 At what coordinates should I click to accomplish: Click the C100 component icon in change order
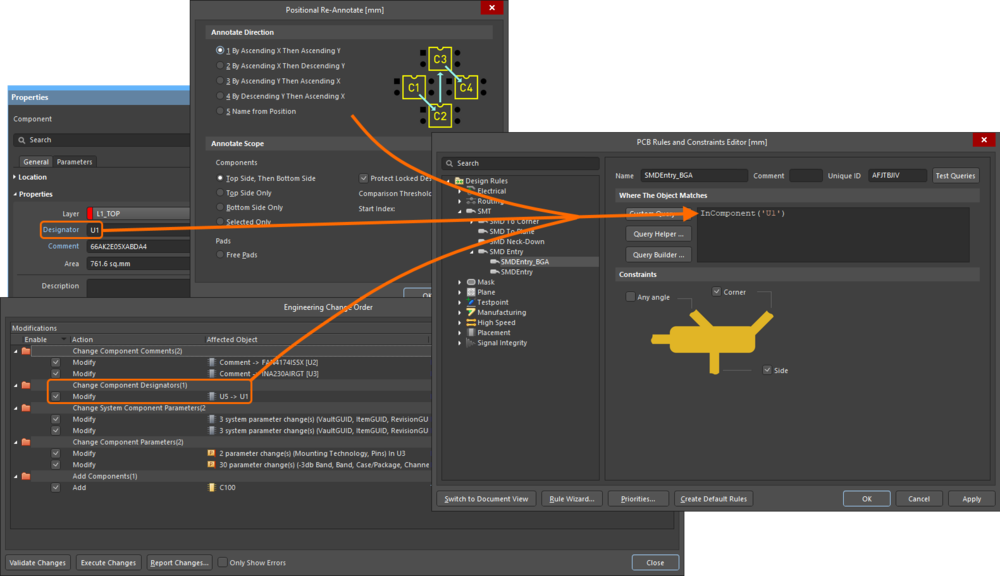coord(212,487)
